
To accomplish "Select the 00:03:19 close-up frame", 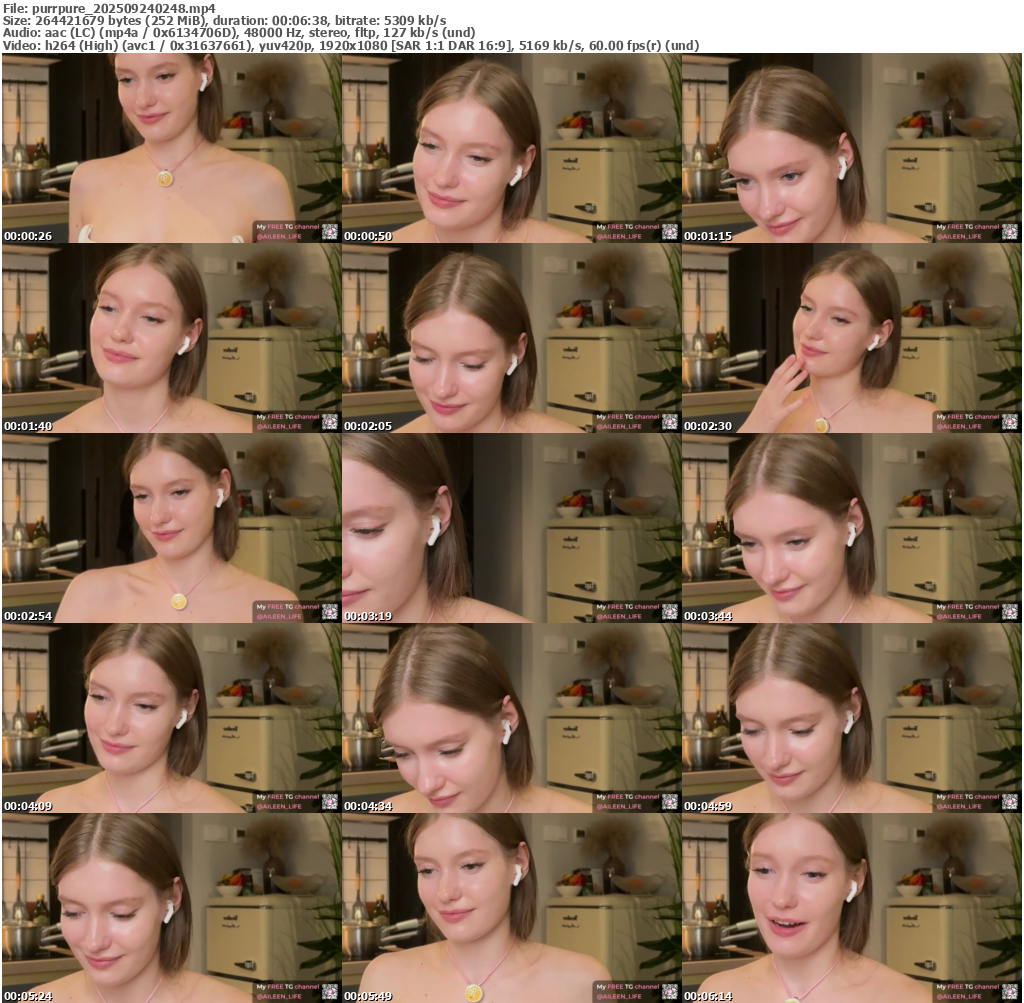I will pyautogui.click(x=511, y=528).
